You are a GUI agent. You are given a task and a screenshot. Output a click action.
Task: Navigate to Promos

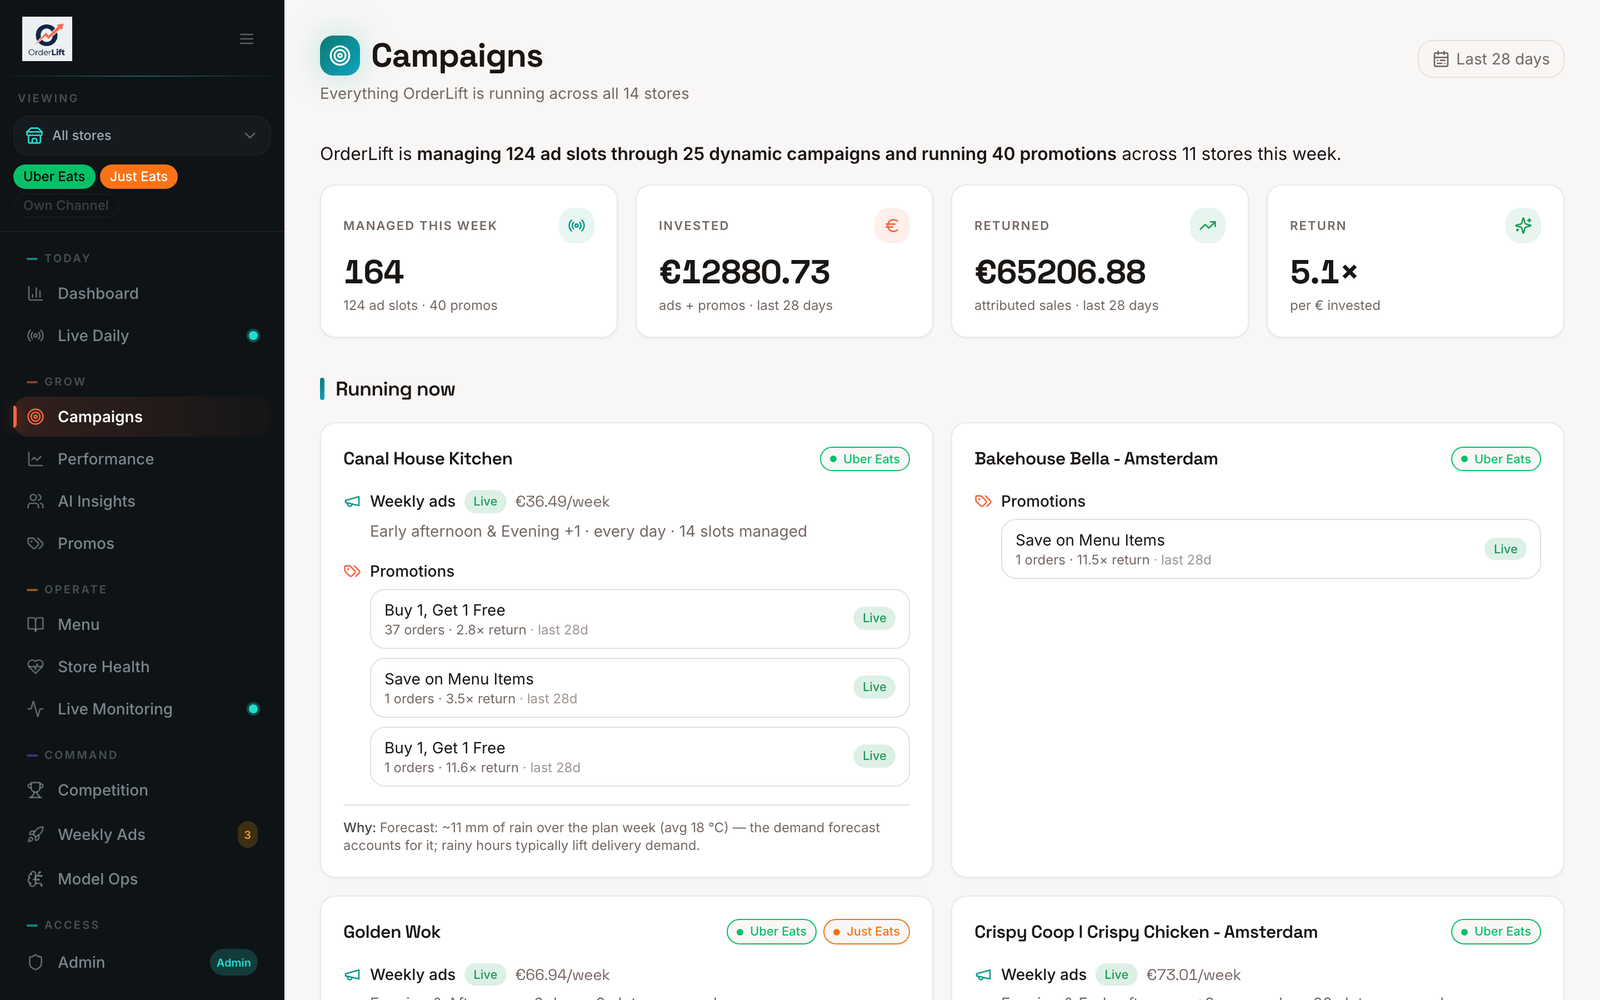(x=142, y=543)
